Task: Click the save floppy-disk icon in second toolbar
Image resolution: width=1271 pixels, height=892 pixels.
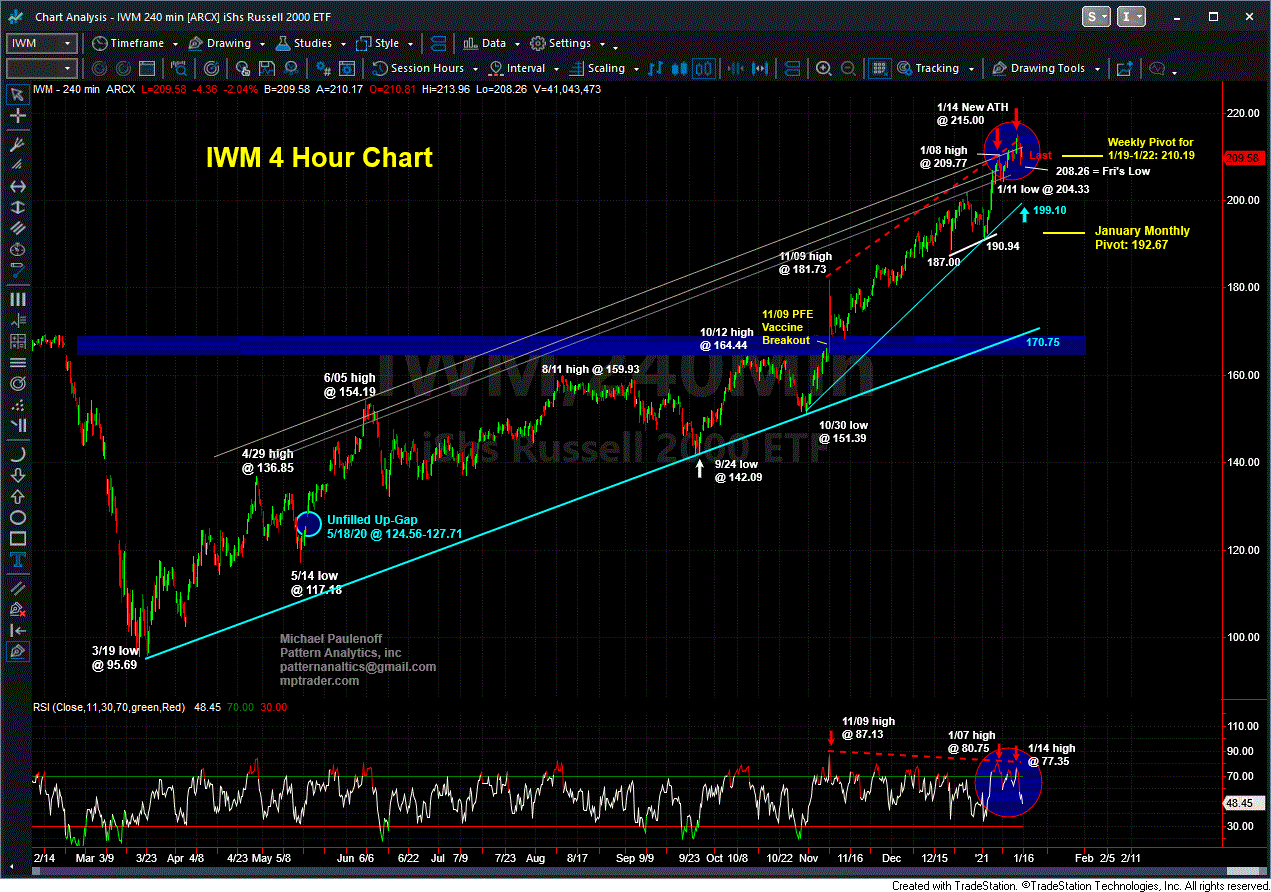Action: click(x=267, y=68)
